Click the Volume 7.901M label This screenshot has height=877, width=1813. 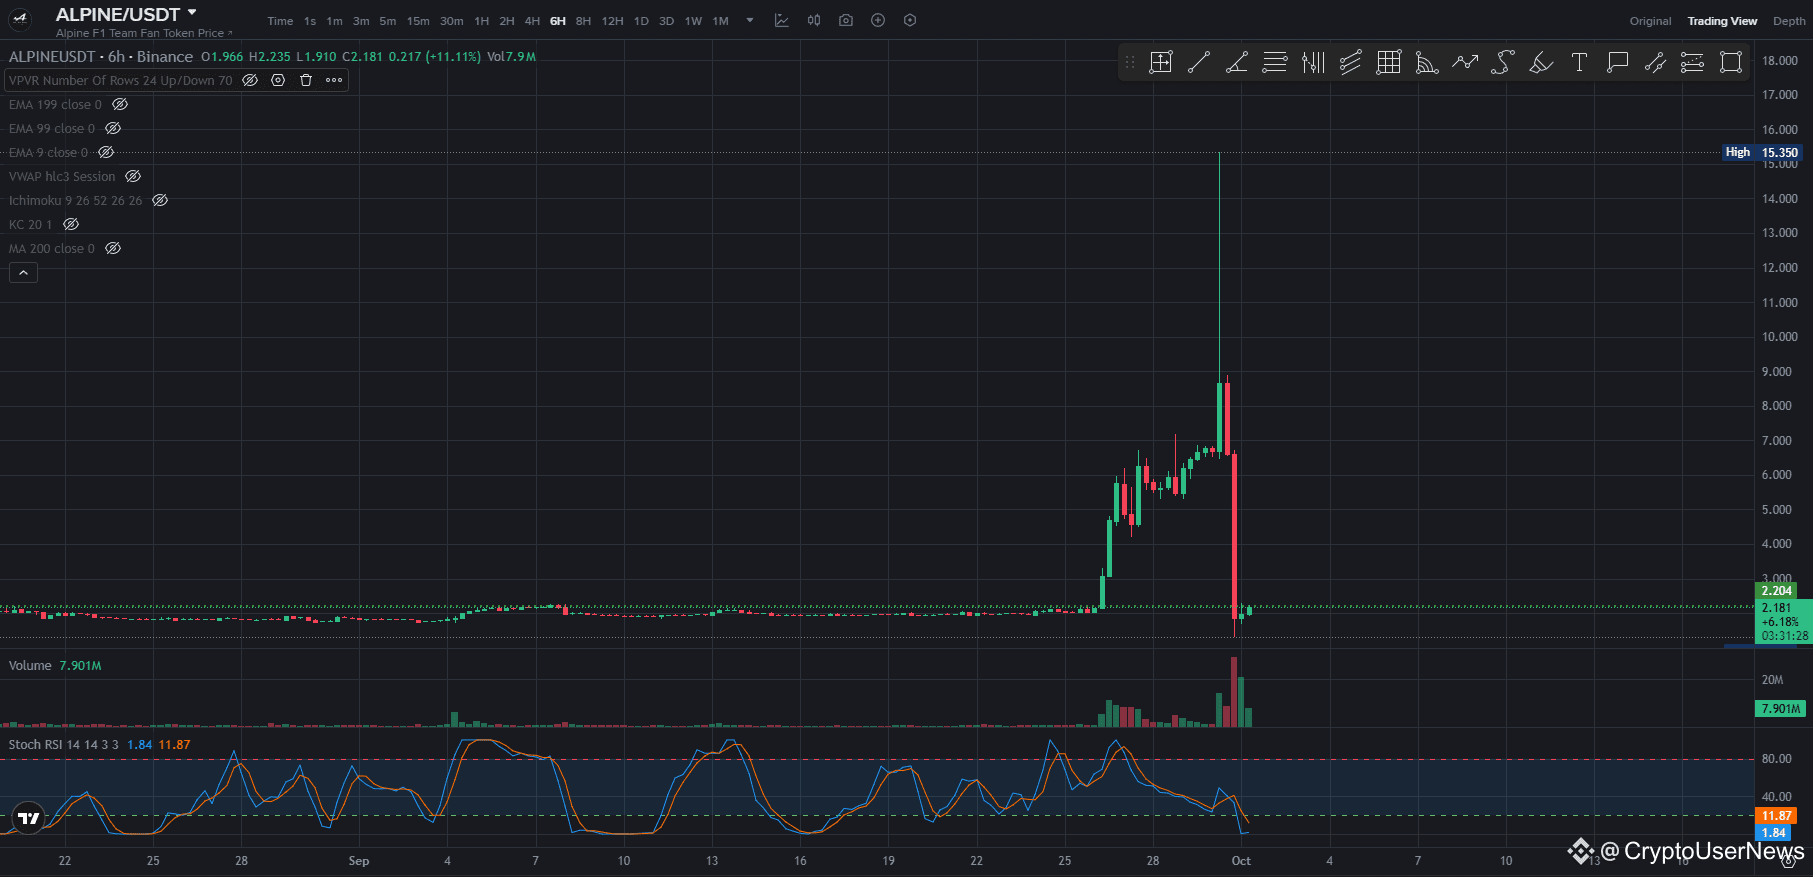pyautogui.click(x=55, y=666)
